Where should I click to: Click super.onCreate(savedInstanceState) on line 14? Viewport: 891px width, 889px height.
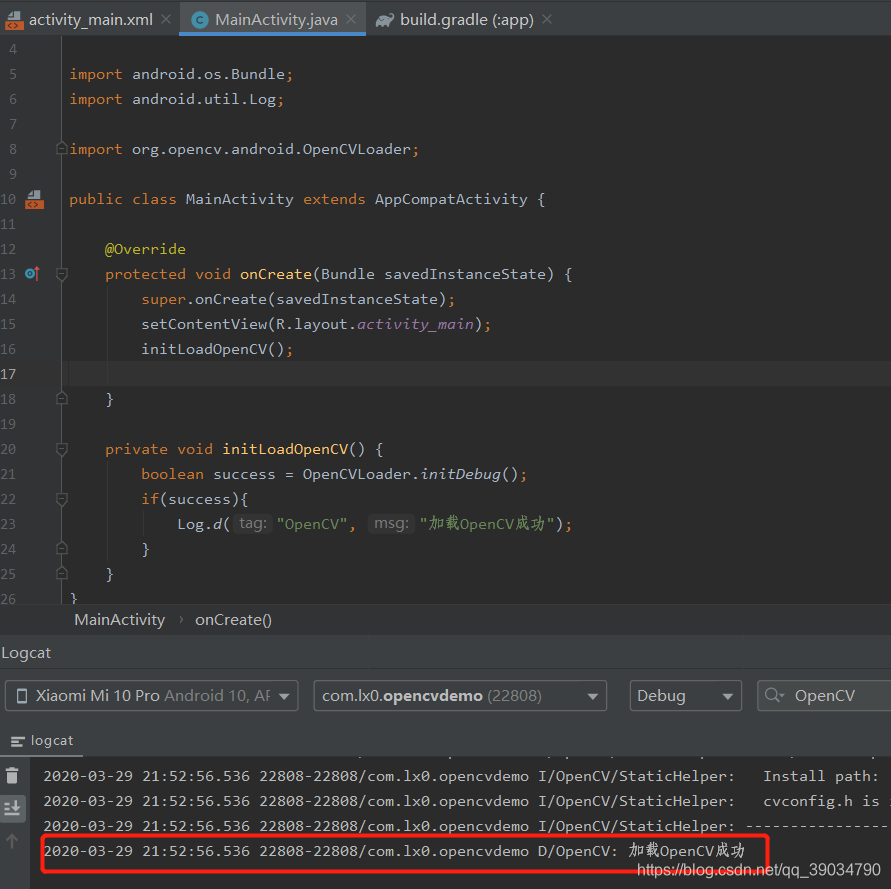pos(298,300)
